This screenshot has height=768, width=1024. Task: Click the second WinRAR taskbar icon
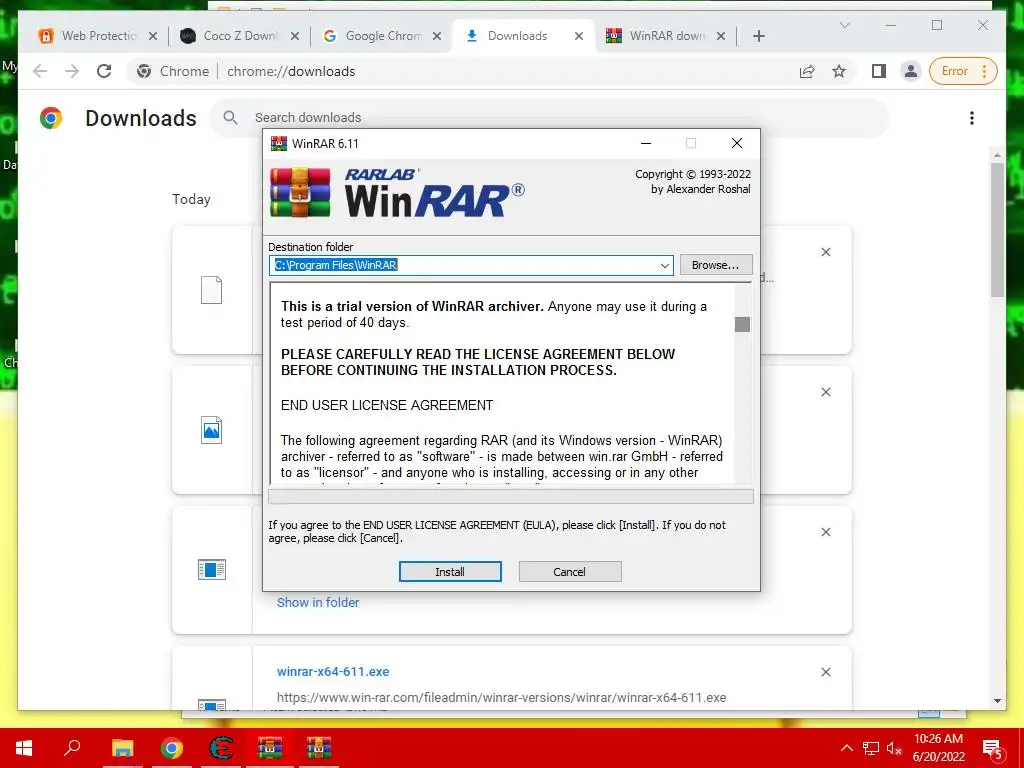(319, 748)
